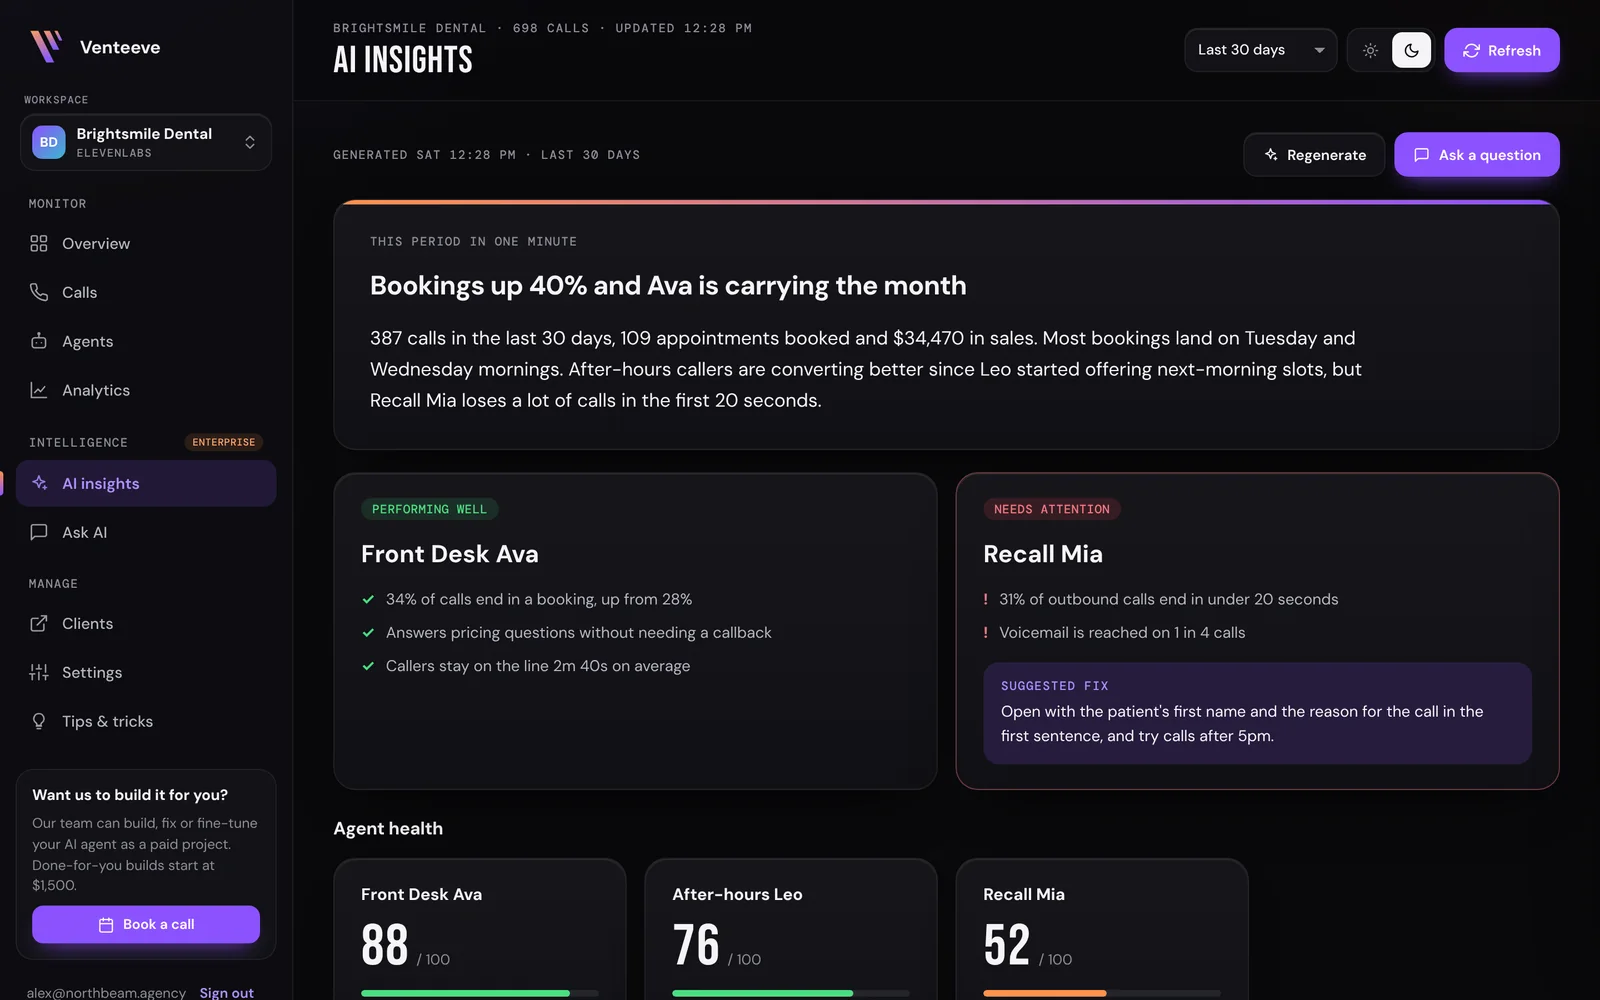
Task: Click the Book a call button
Action: (146, 925)
